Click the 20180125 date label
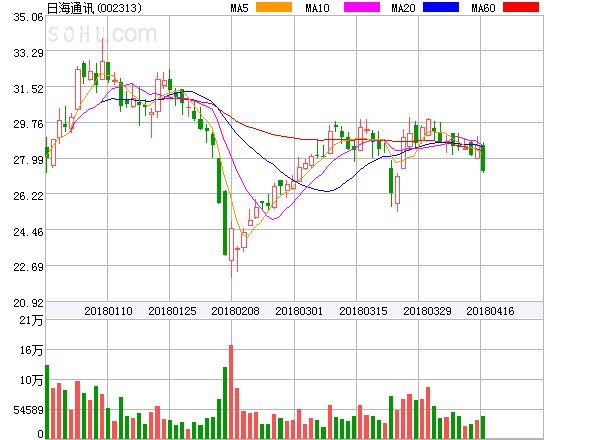 coord(172,311)
